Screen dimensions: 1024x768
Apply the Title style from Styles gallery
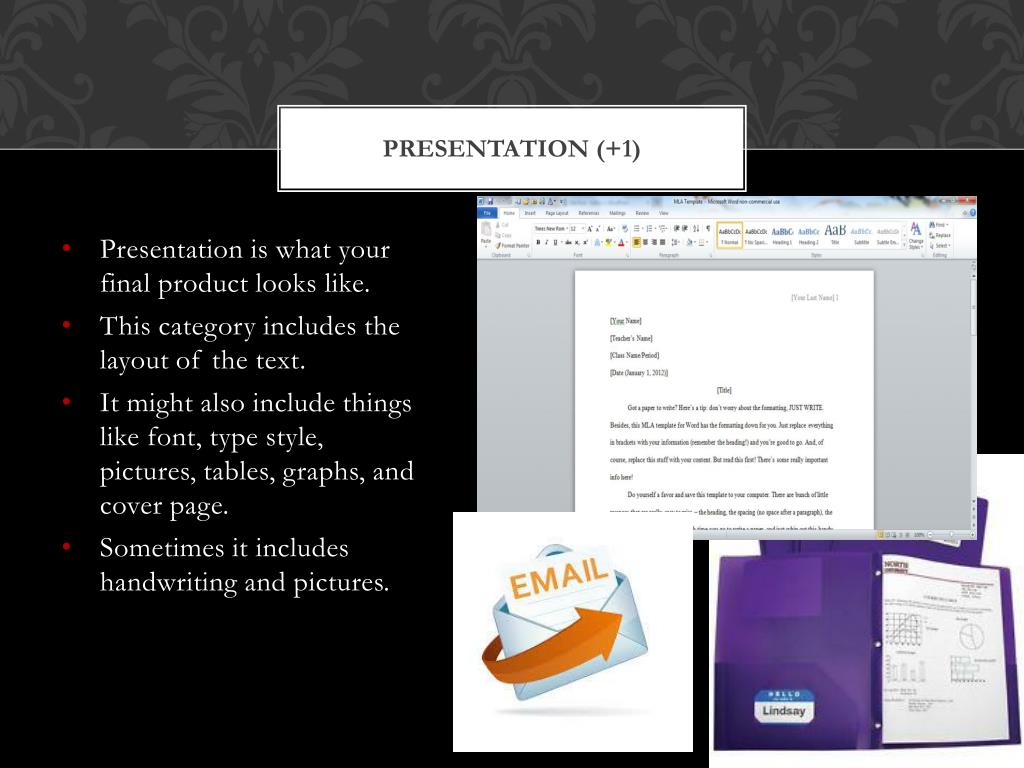pyautogui.click(x=835, y=235)
